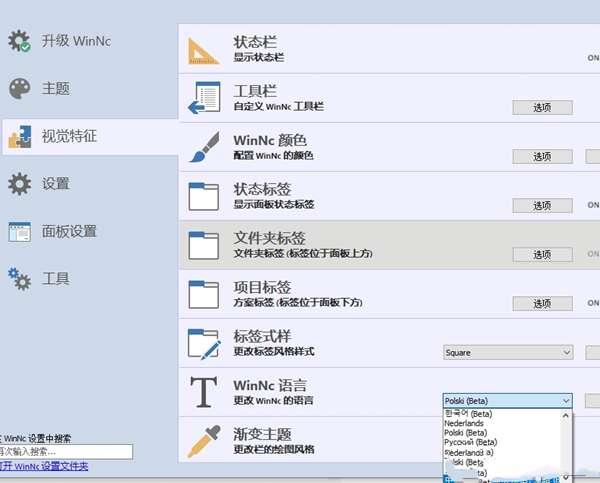Click the paintbrush icon for WinNc 颜色
The height and width of the screenshot is (483, 600).
[x=203, y=147]
